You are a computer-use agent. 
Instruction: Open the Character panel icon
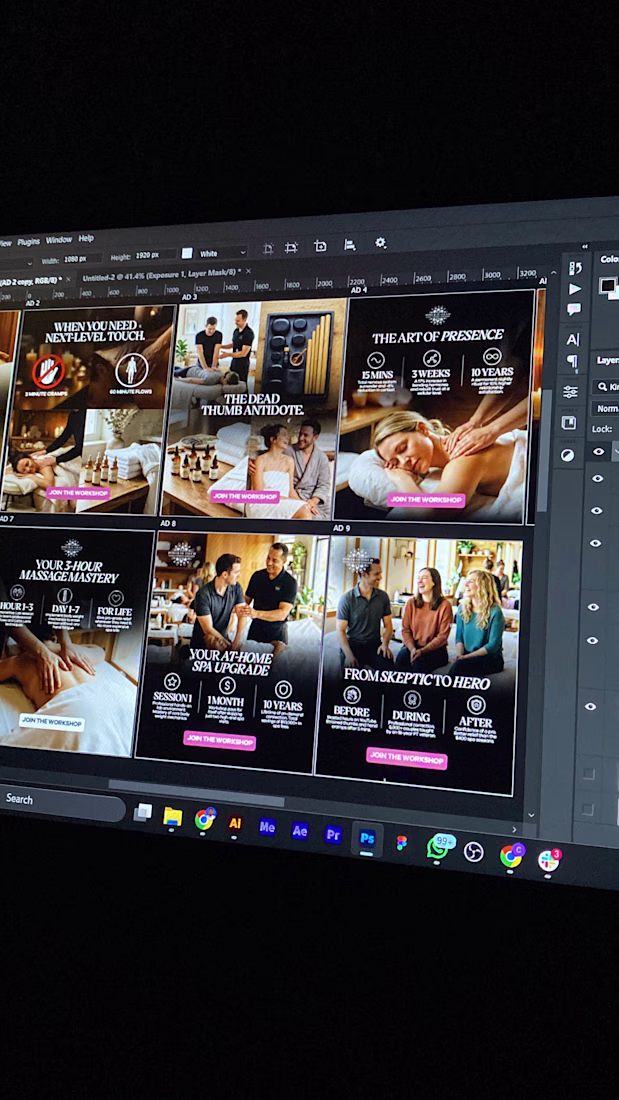pos(573,340)
